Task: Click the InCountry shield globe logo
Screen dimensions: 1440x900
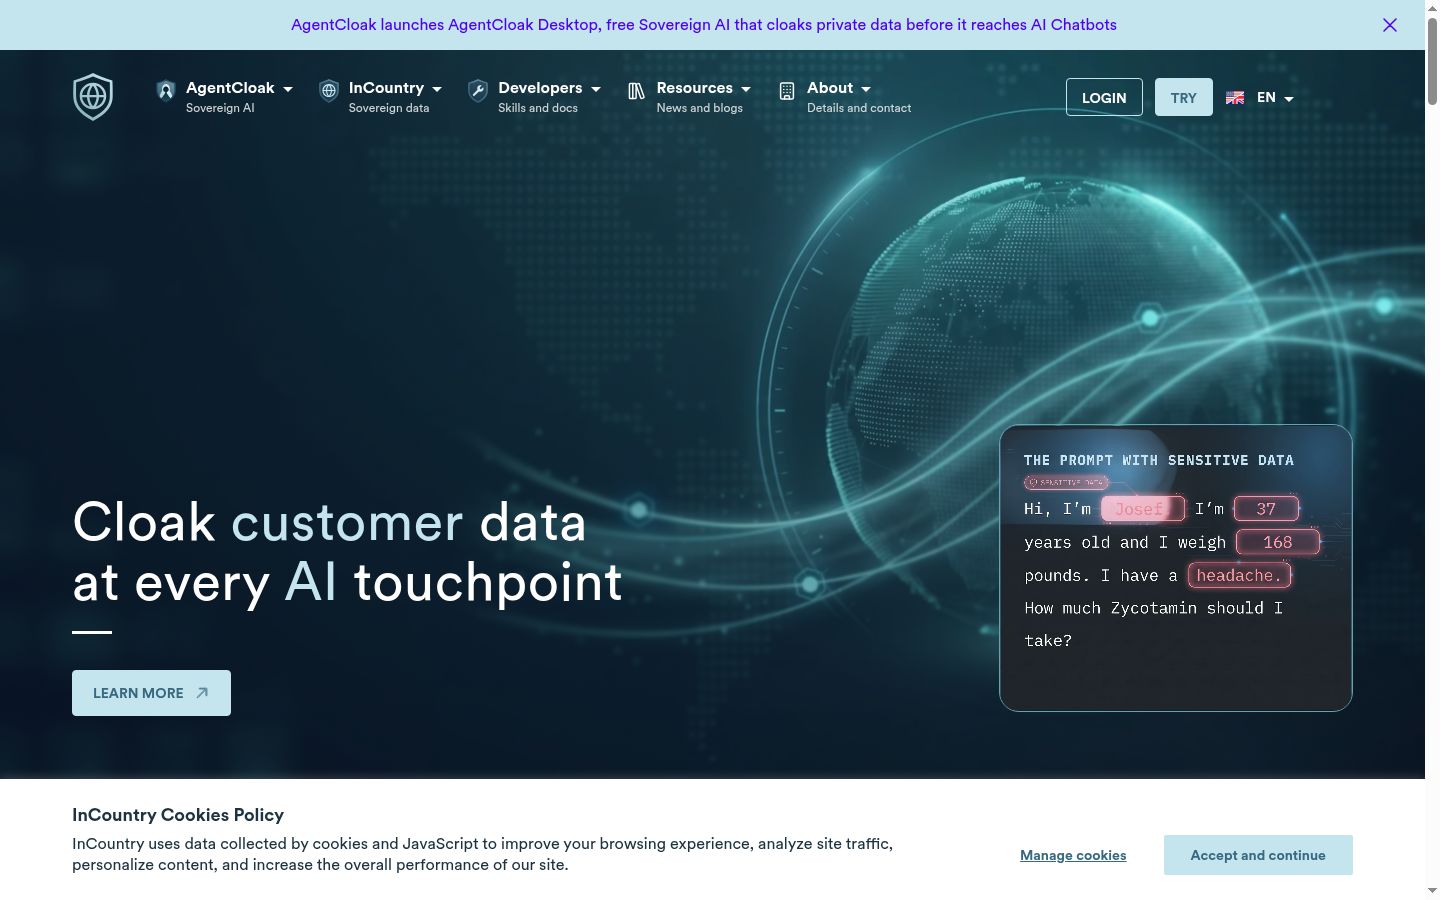Action: [x=93, y=97]
